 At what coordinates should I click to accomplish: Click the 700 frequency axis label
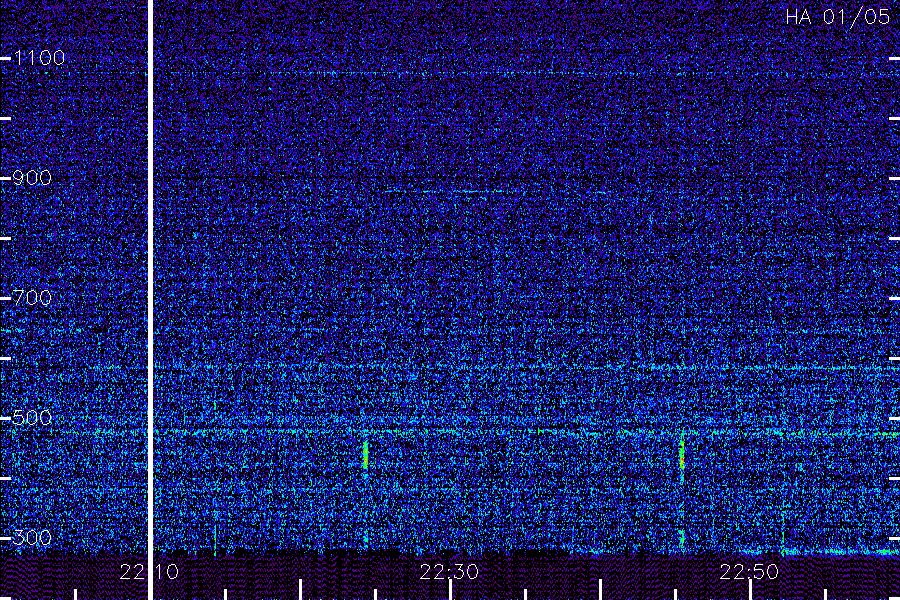(32, 297)
